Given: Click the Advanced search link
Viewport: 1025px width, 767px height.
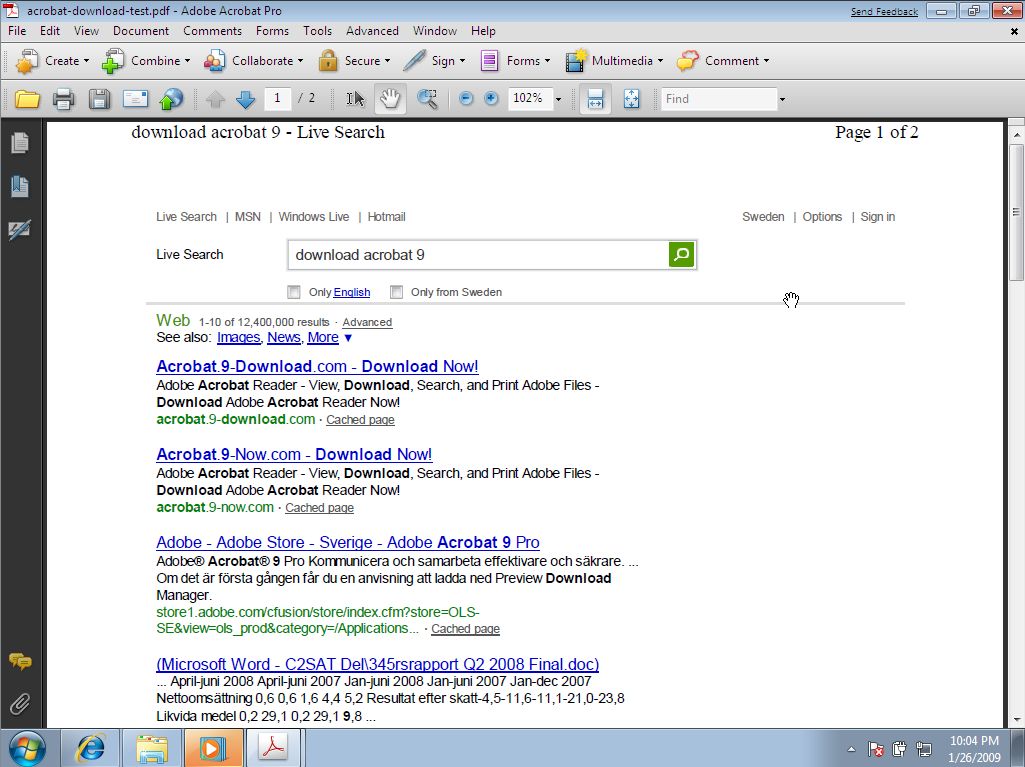Looking at the screenshot, I should pos(367,322).
